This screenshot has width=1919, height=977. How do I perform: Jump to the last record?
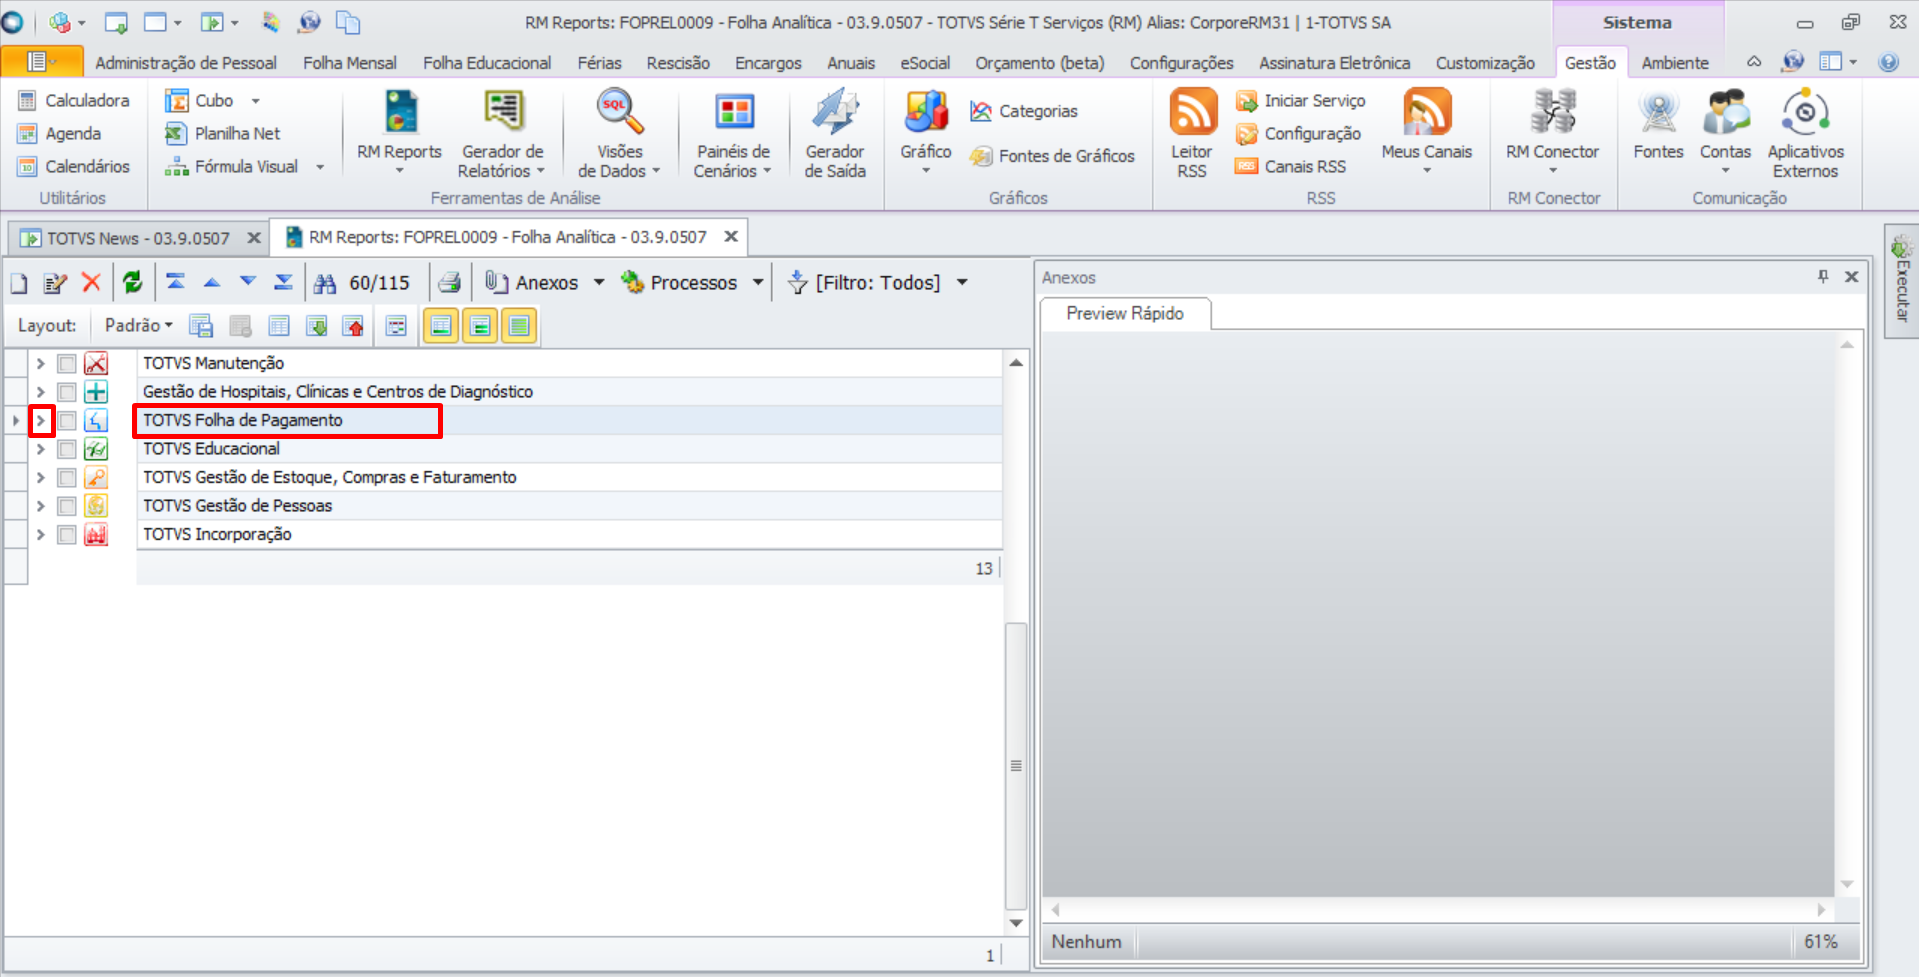284,283
